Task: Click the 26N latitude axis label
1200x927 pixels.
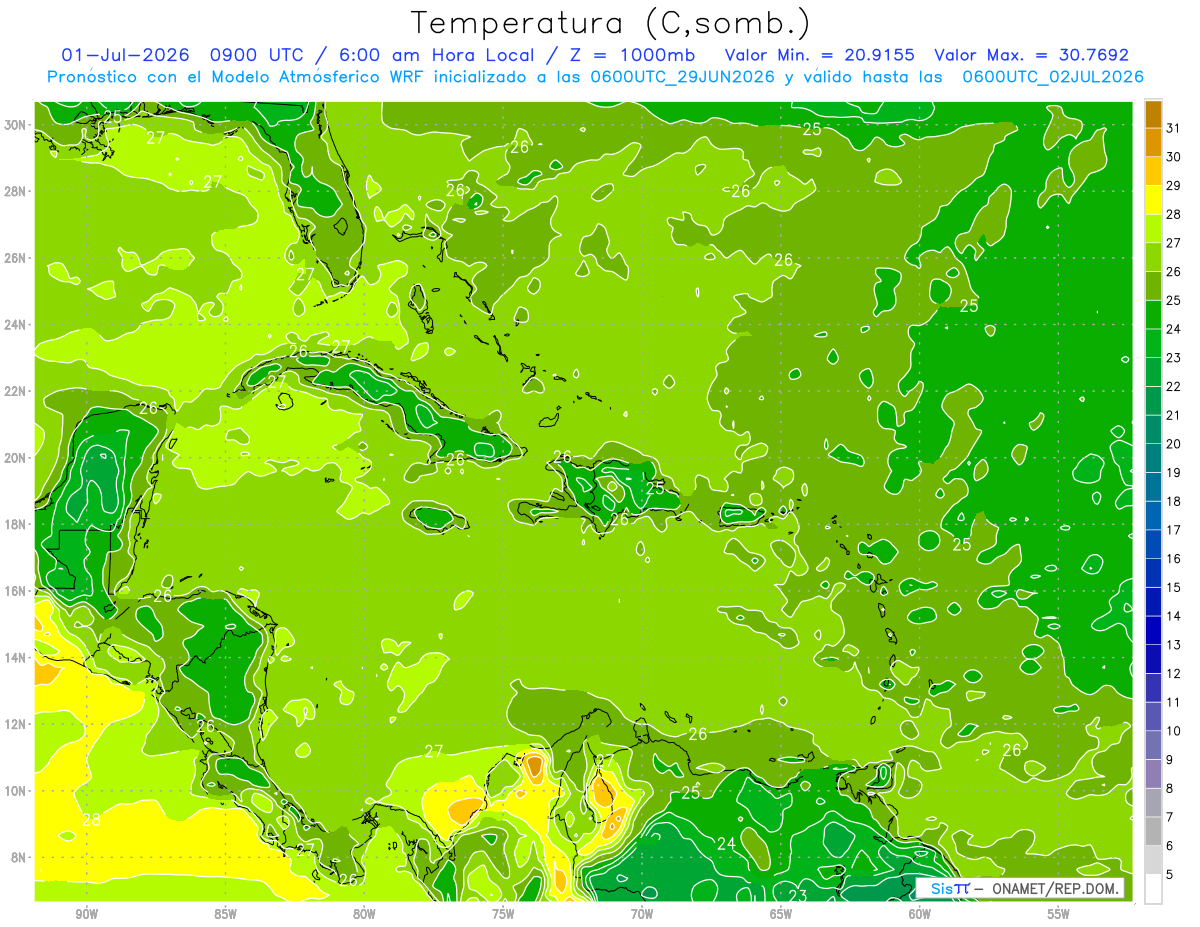Action: (x=16, y=258)
